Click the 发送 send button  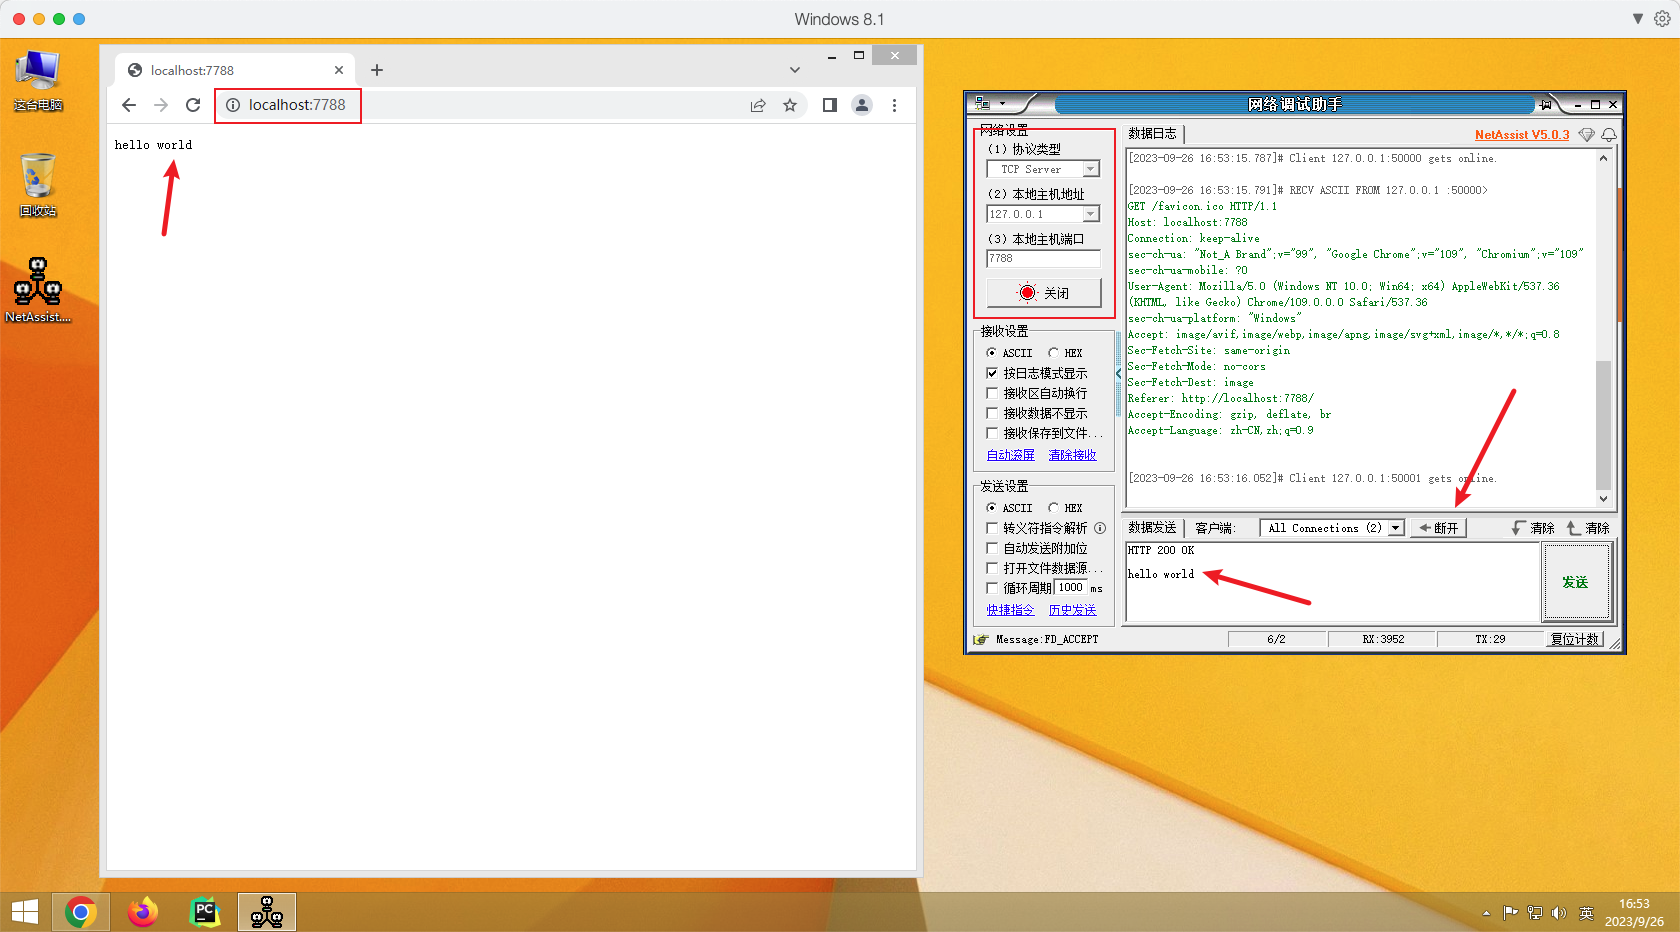click(x=1576, y=582)
